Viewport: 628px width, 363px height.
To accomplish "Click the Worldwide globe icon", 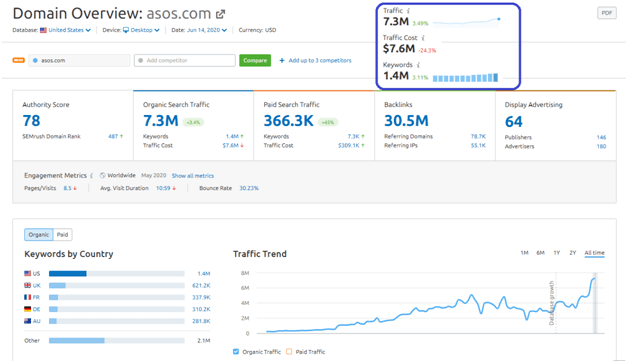I will tap(103, 175).
